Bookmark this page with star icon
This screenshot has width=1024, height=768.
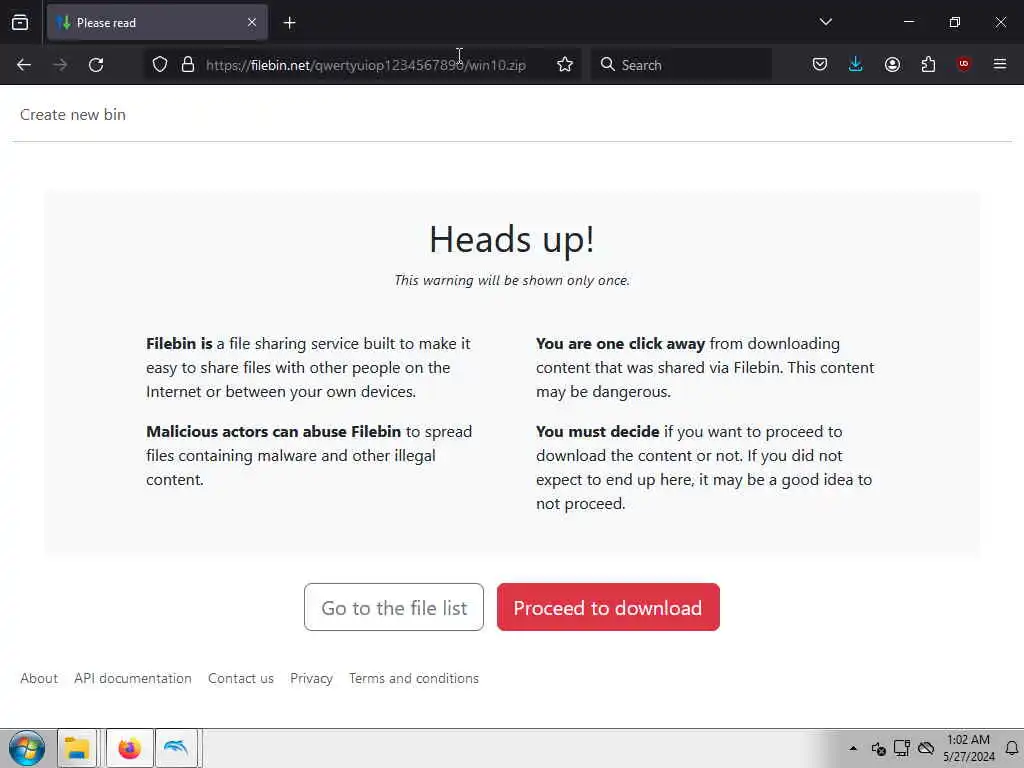(x=565, y=65)
